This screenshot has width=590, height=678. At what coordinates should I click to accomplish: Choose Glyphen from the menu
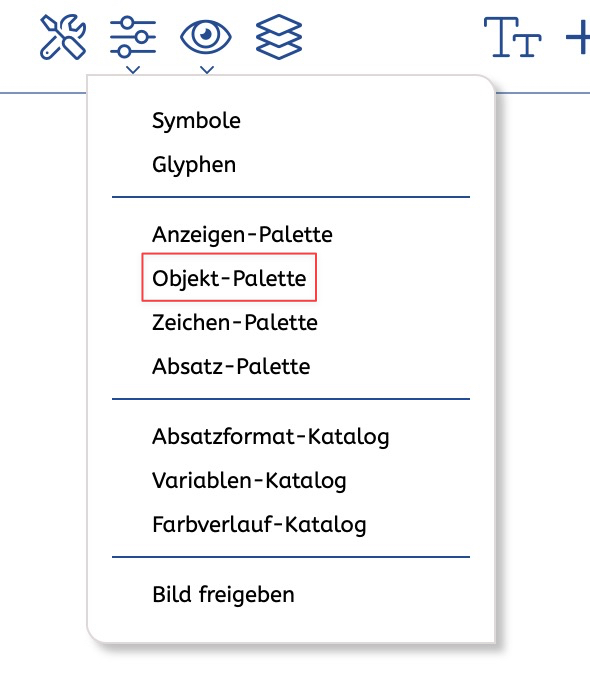pyautogui.click(x=194, y=165)
